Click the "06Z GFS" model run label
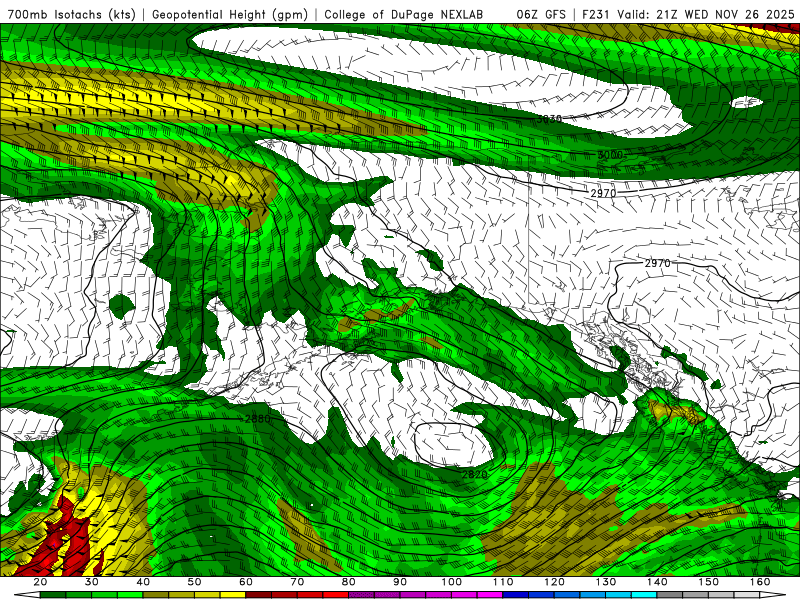 [x=541, y=14]
